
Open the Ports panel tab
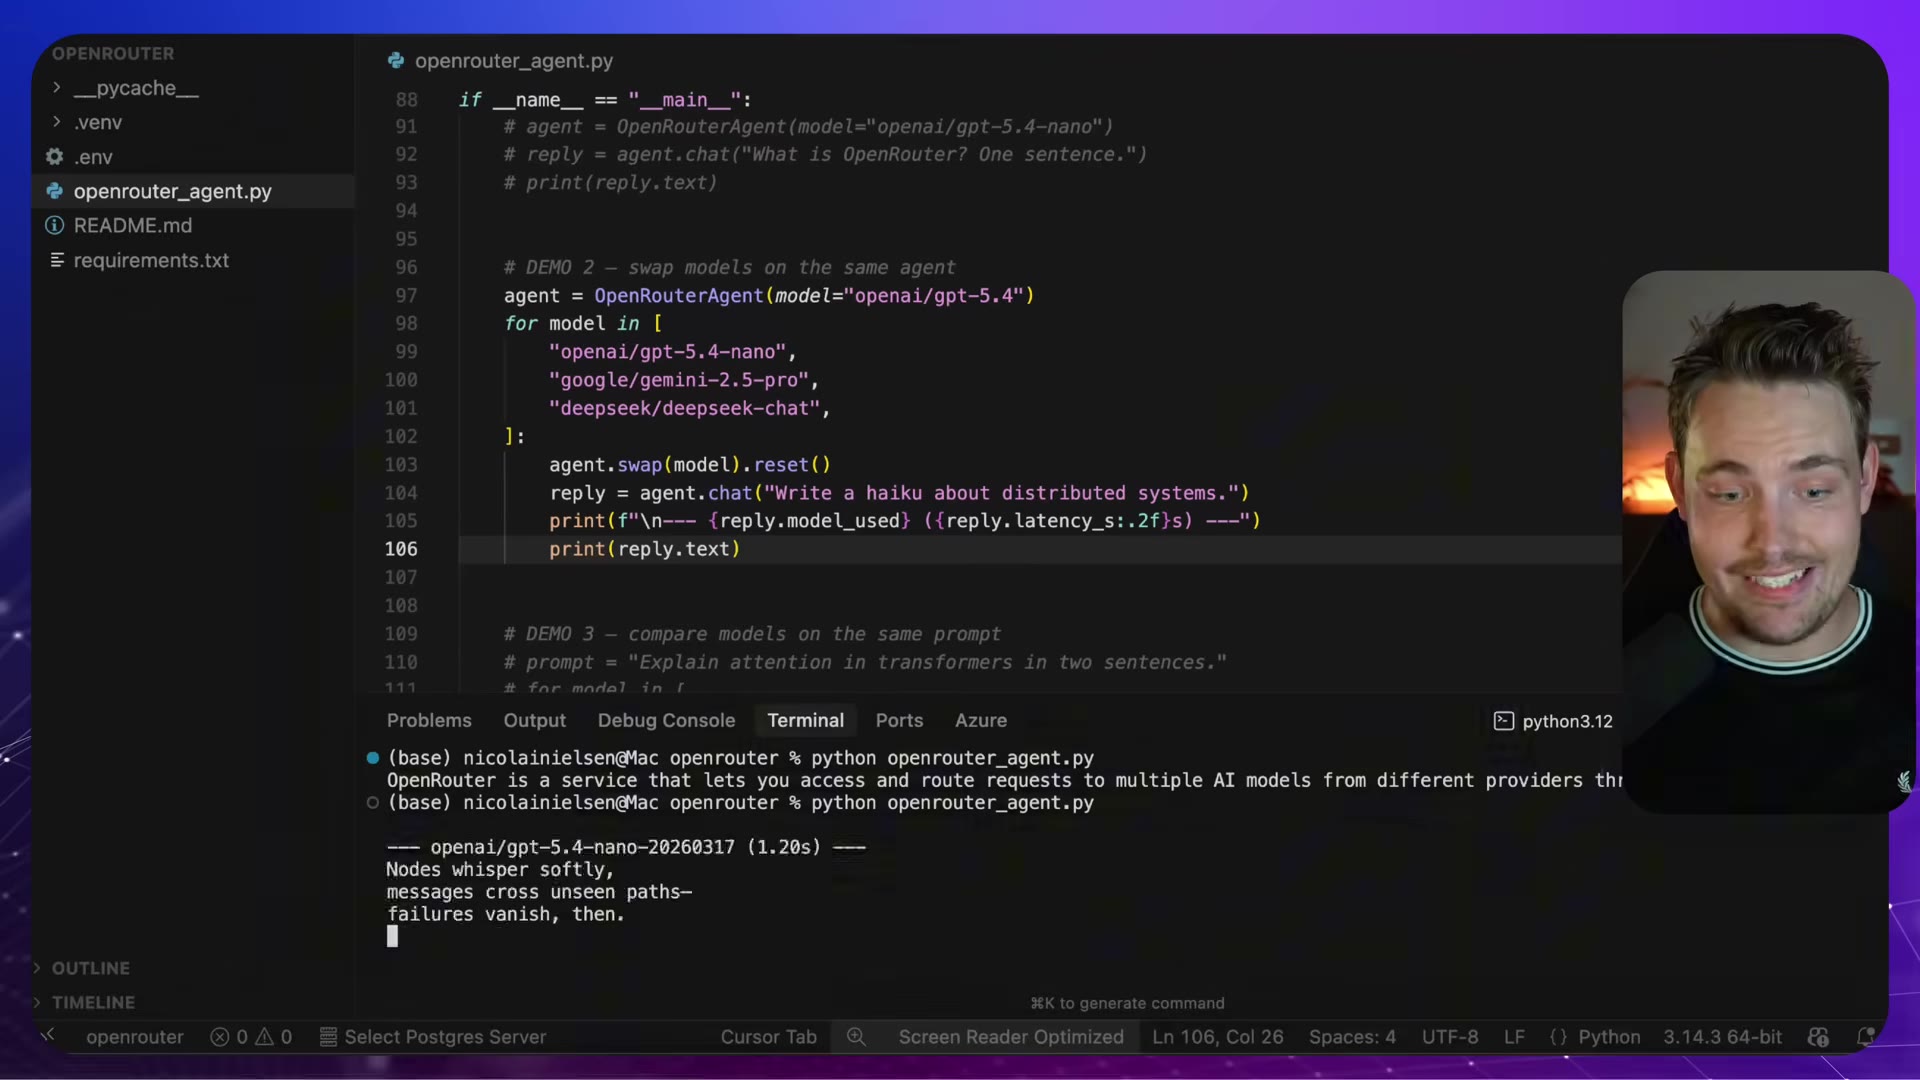tap(899, 720)
